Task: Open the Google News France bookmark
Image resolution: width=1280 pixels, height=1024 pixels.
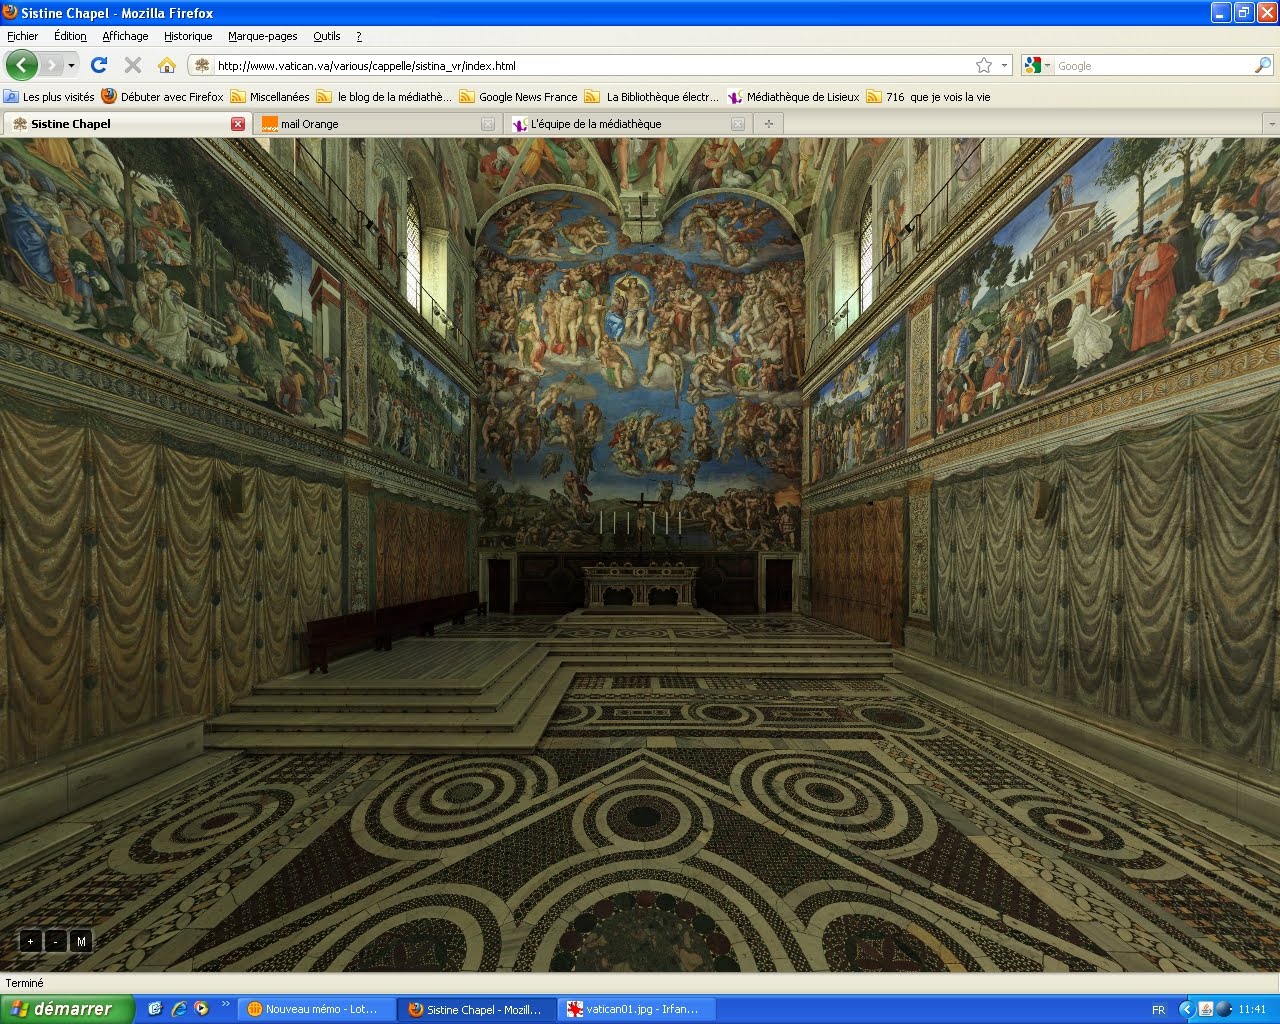Action: click(x=518, y=97)
